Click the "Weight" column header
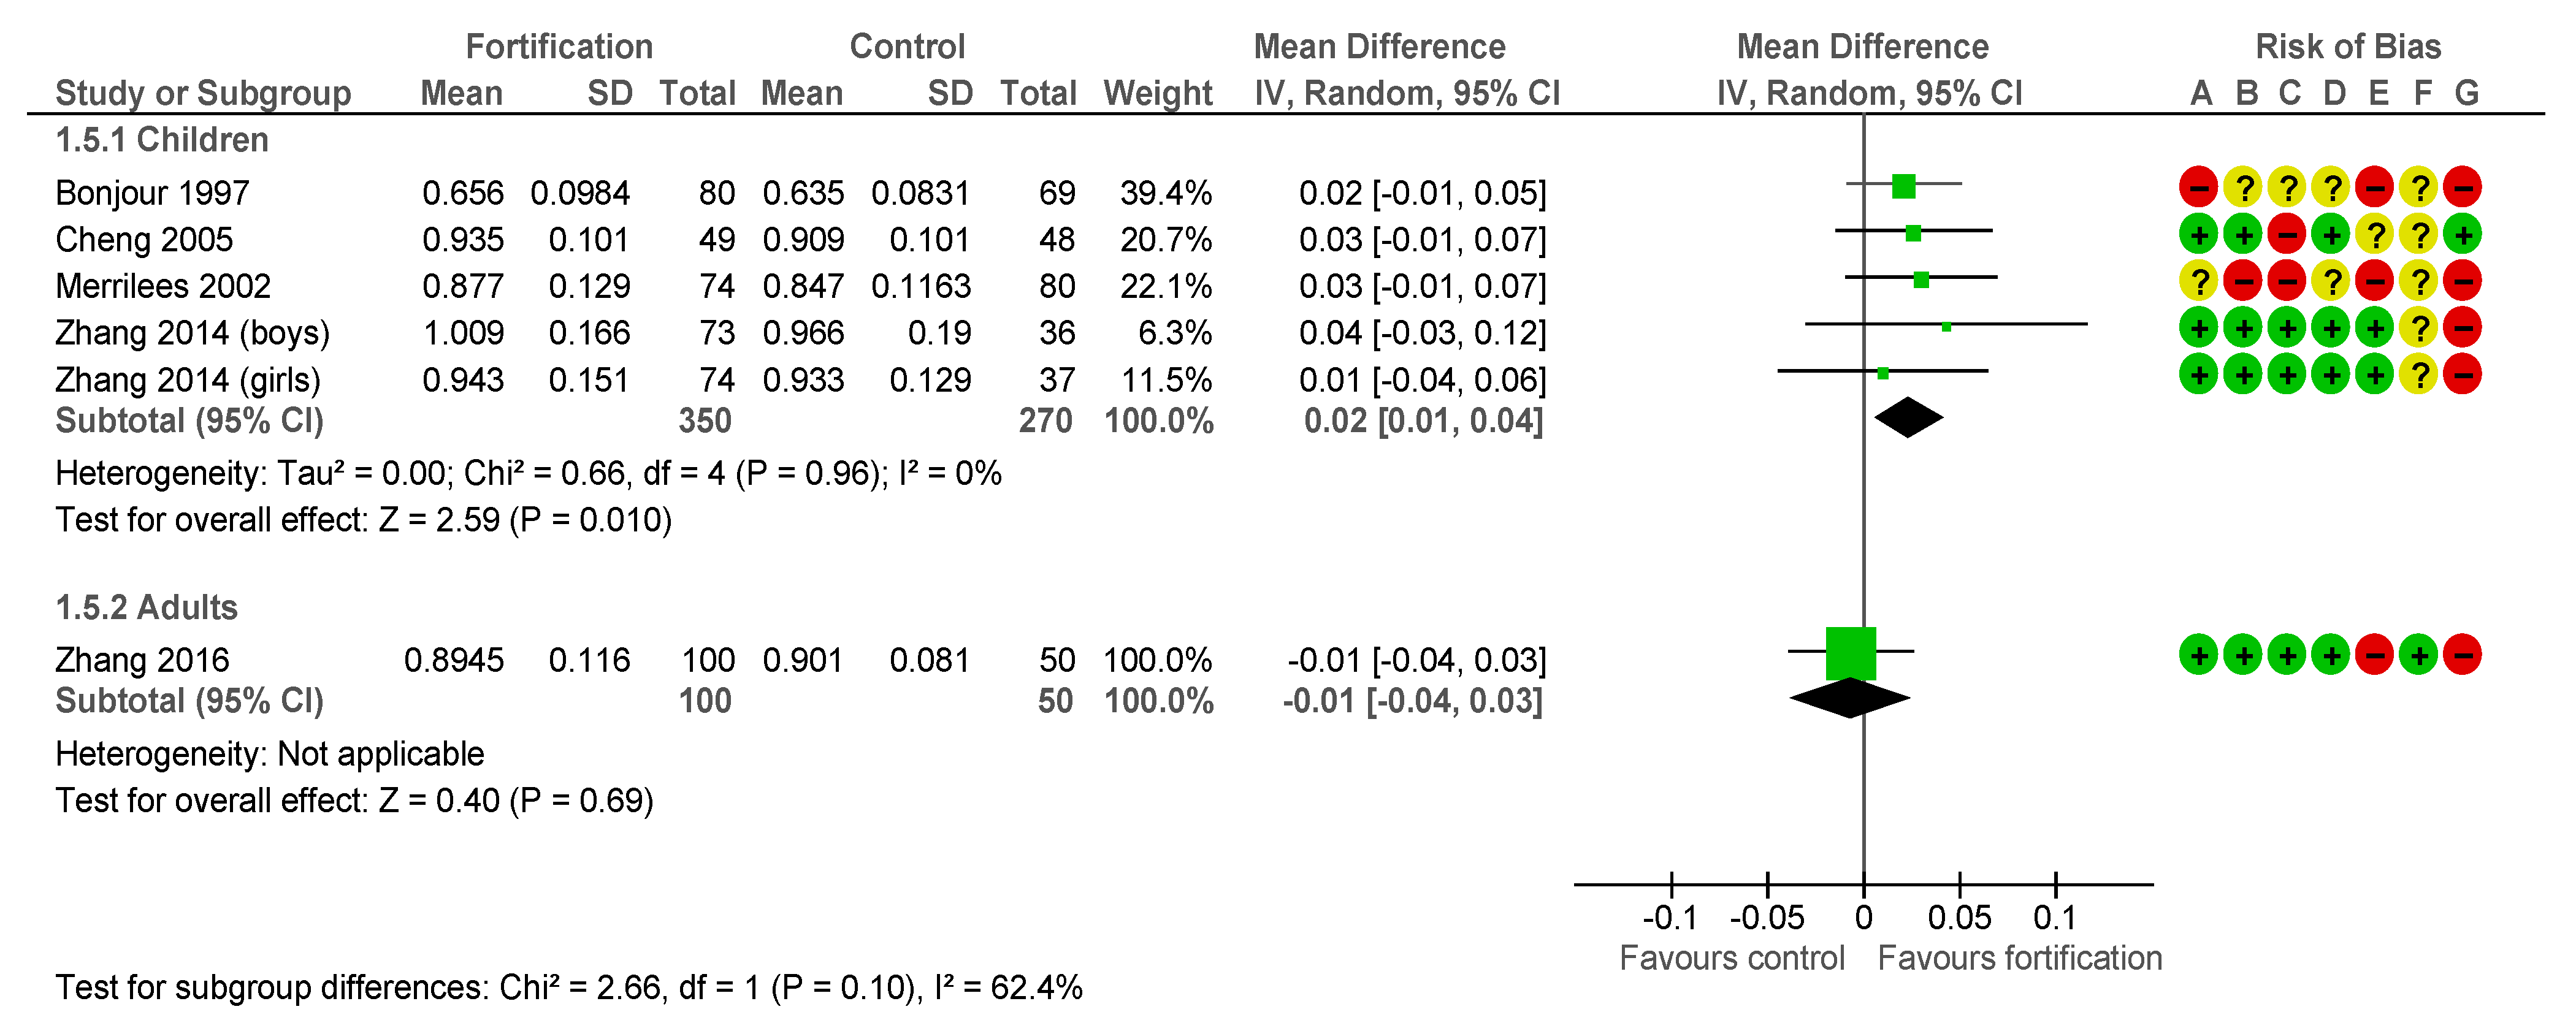The width and height of the screenshot is (2576, 1031). pos(1157,93)
